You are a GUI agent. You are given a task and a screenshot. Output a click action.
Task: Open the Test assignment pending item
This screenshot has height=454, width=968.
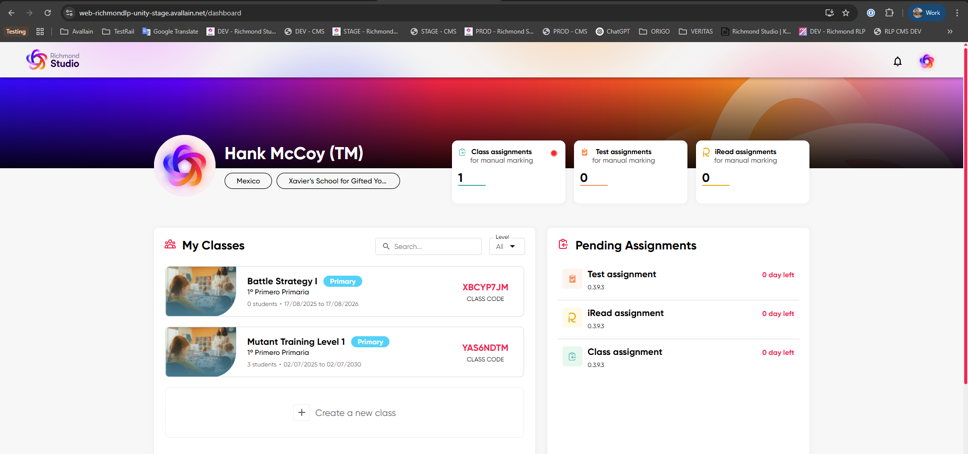[x=678, y=279]
